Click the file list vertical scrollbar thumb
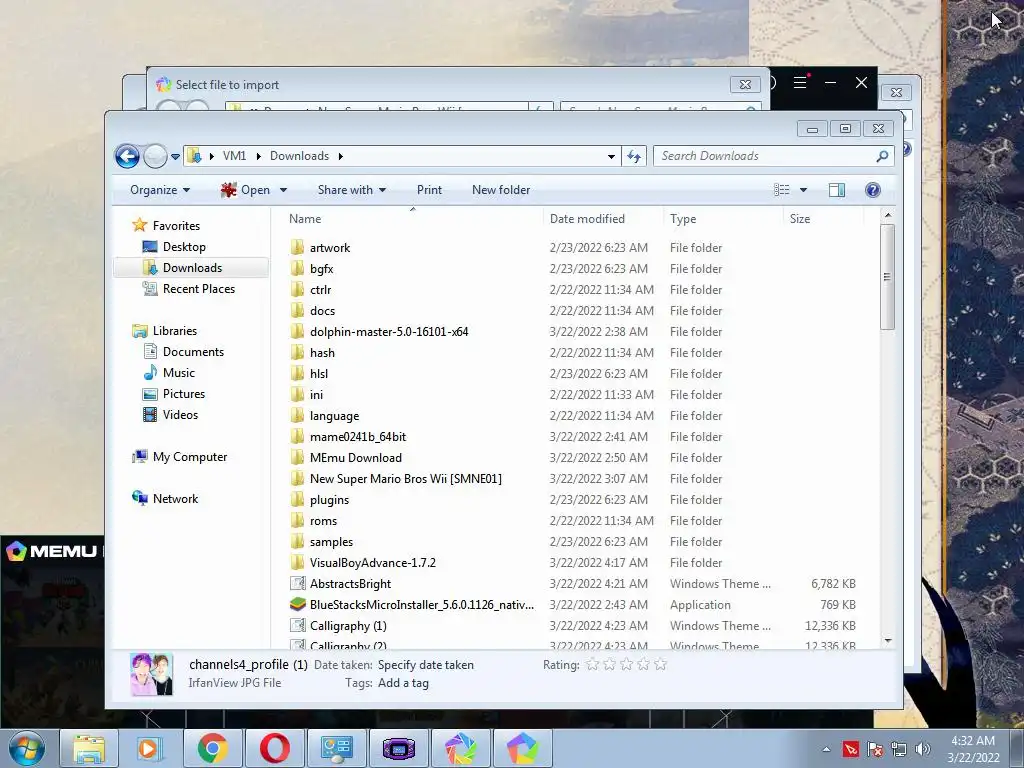1024x768 pixels. [887, 276]
